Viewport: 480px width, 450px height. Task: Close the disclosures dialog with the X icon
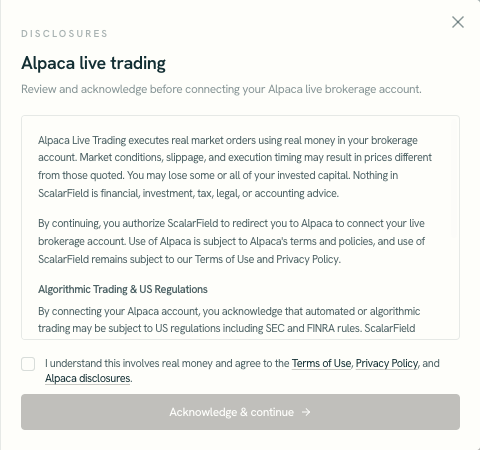[x=458, y=22]
